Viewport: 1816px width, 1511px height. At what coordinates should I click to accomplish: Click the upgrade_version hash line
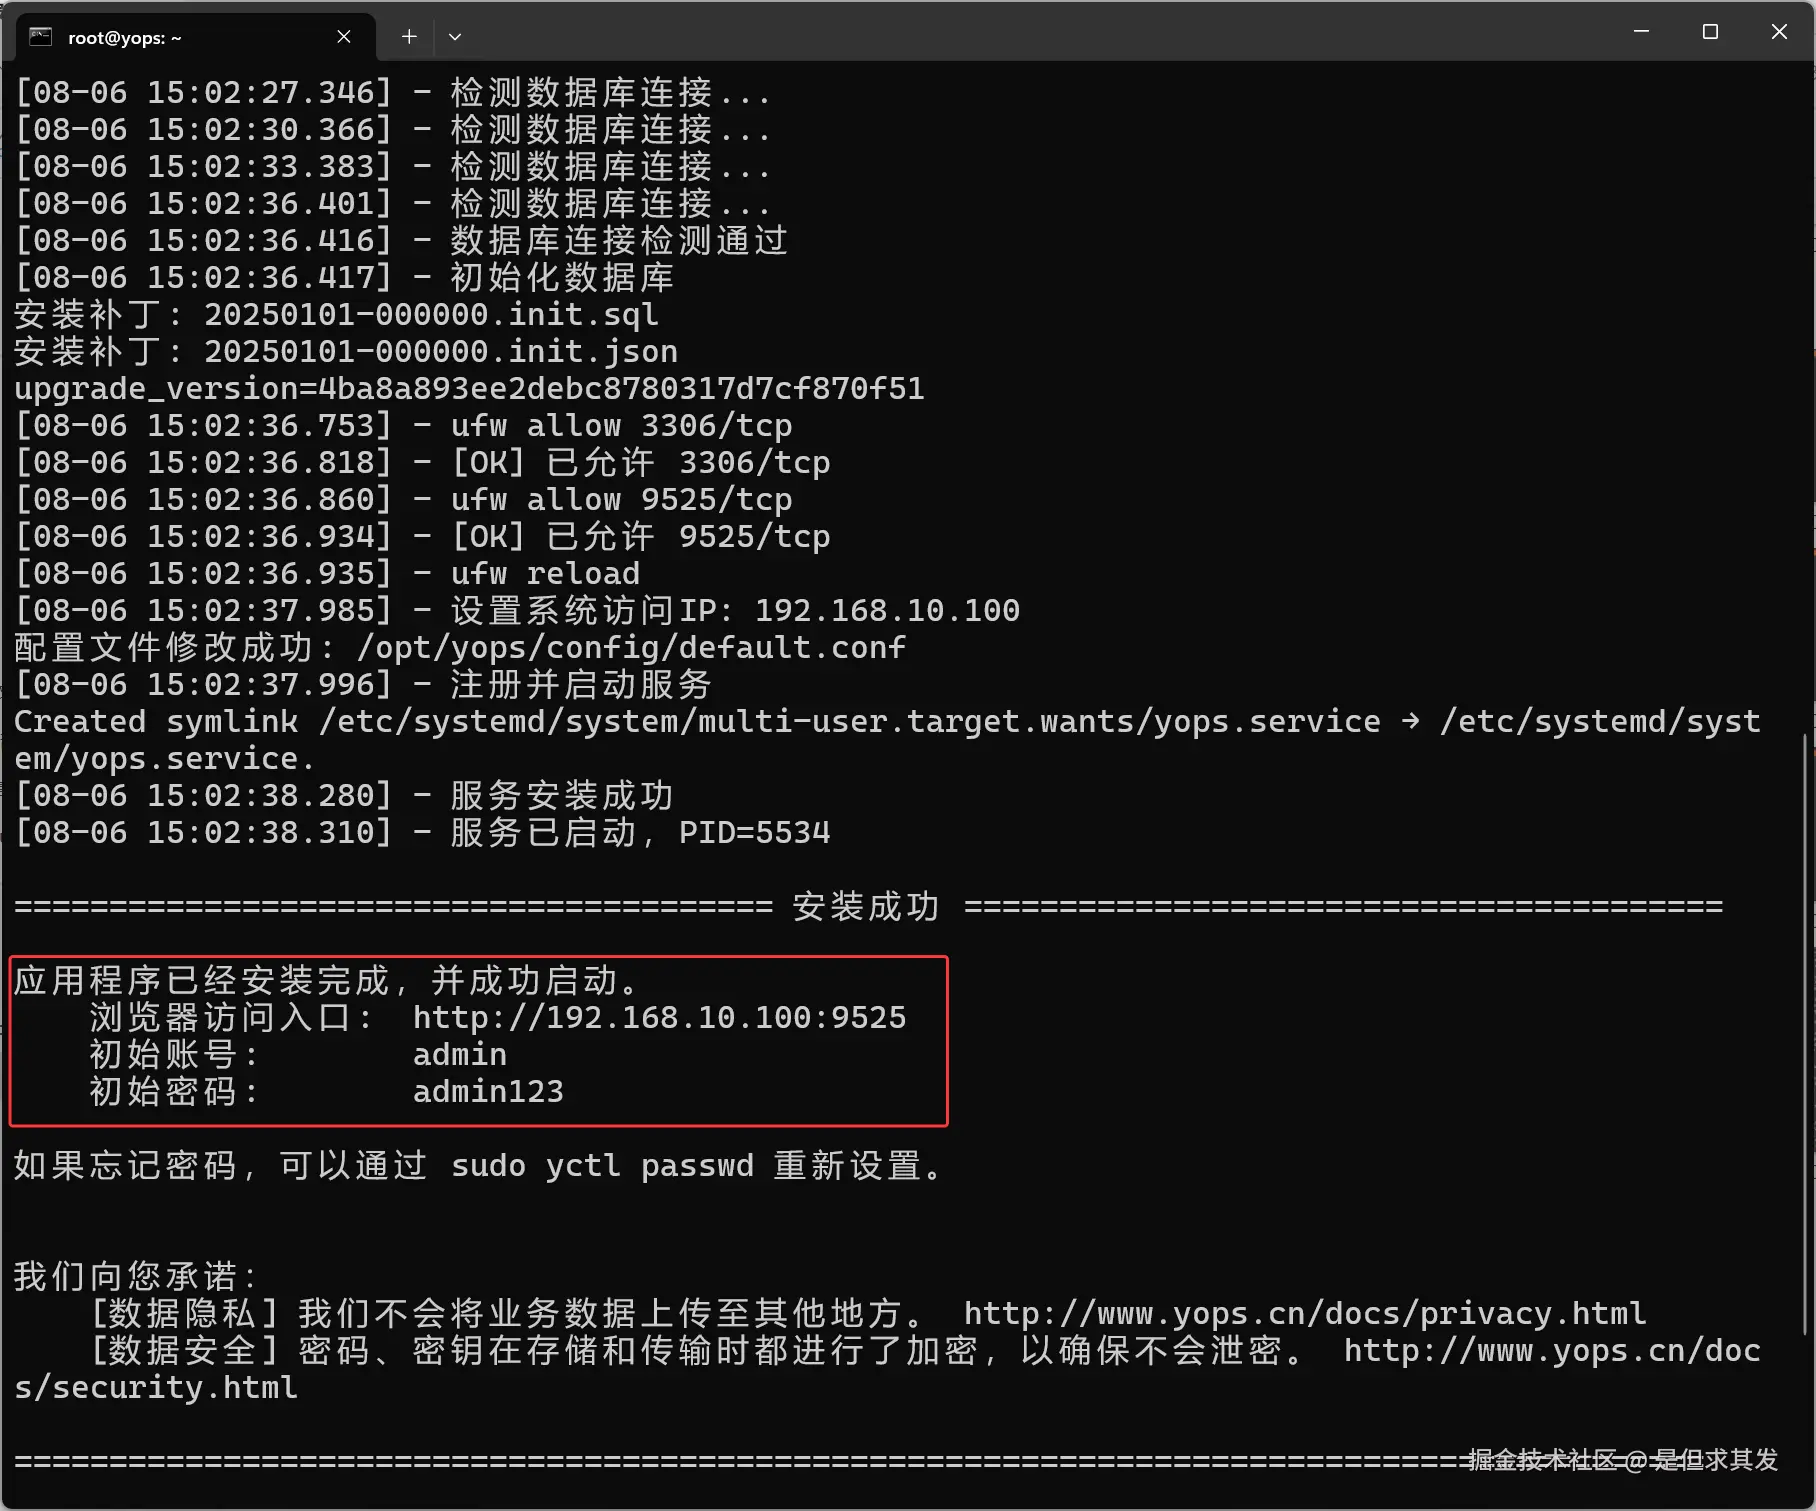(x=468, y=388)
